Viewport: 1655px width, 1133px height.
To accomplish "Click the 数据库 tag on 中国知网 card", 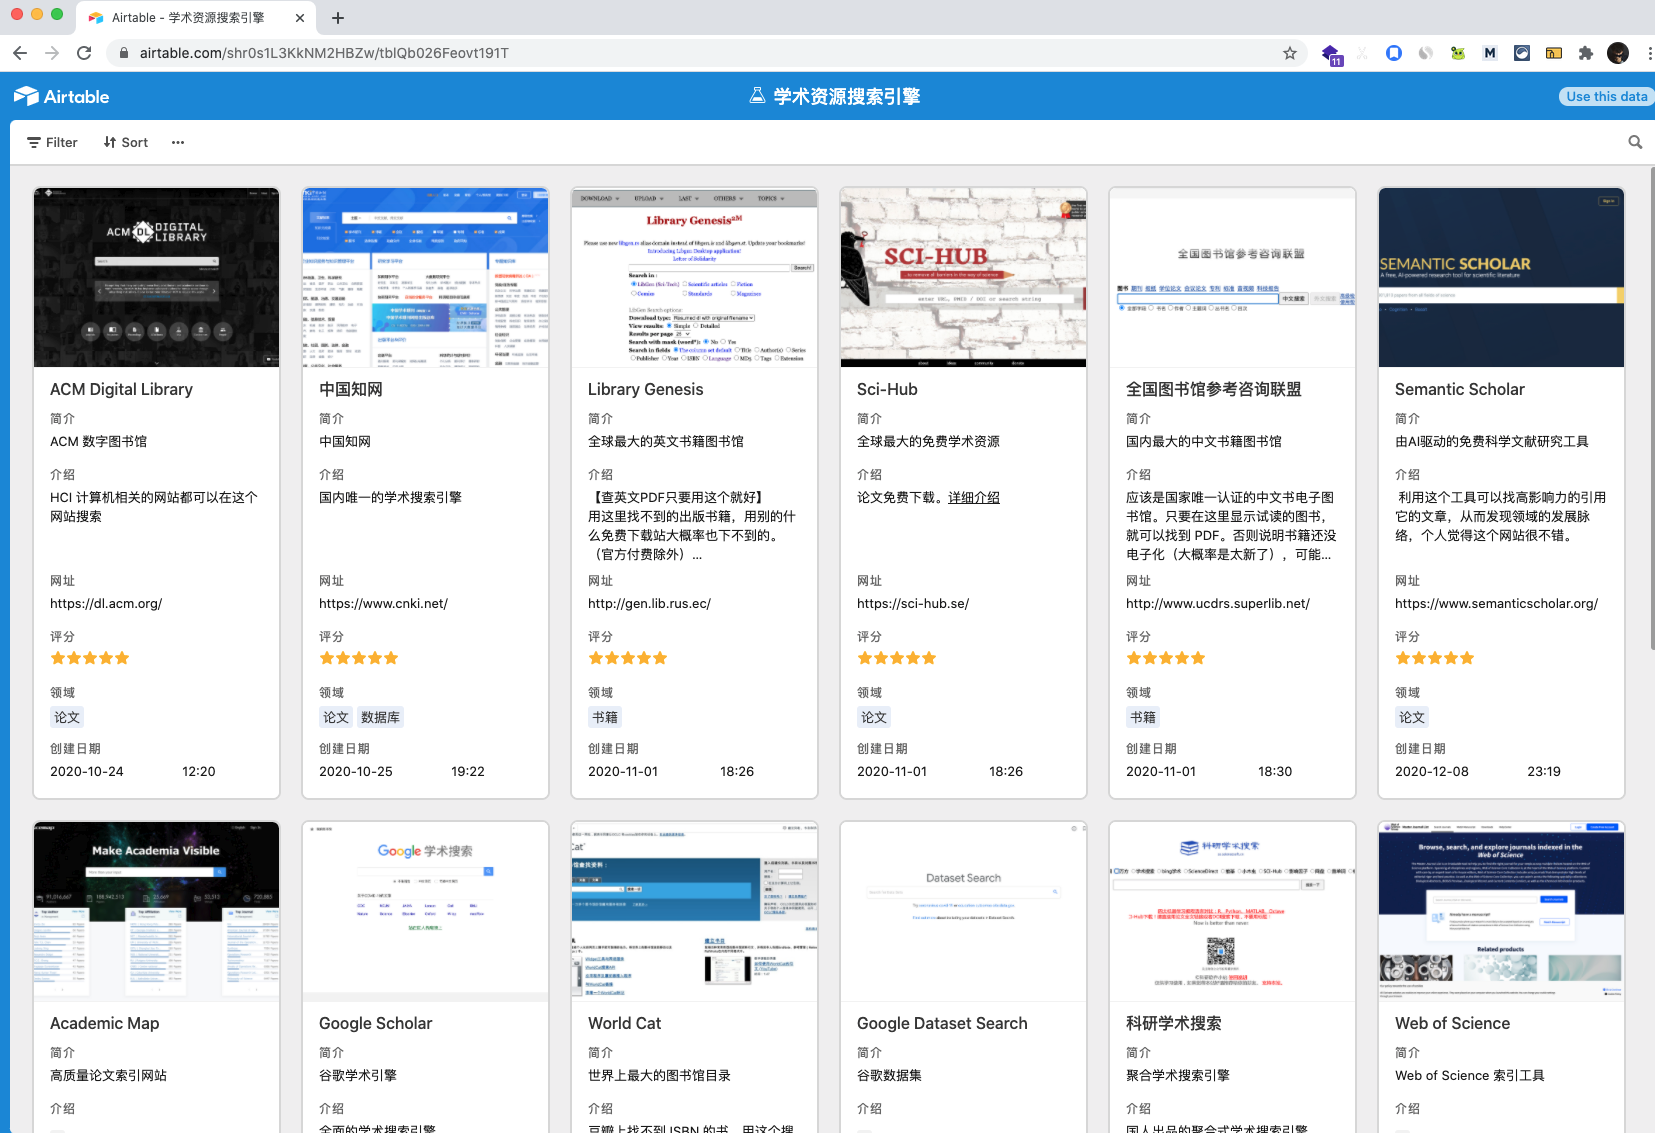I will point(380,717).
